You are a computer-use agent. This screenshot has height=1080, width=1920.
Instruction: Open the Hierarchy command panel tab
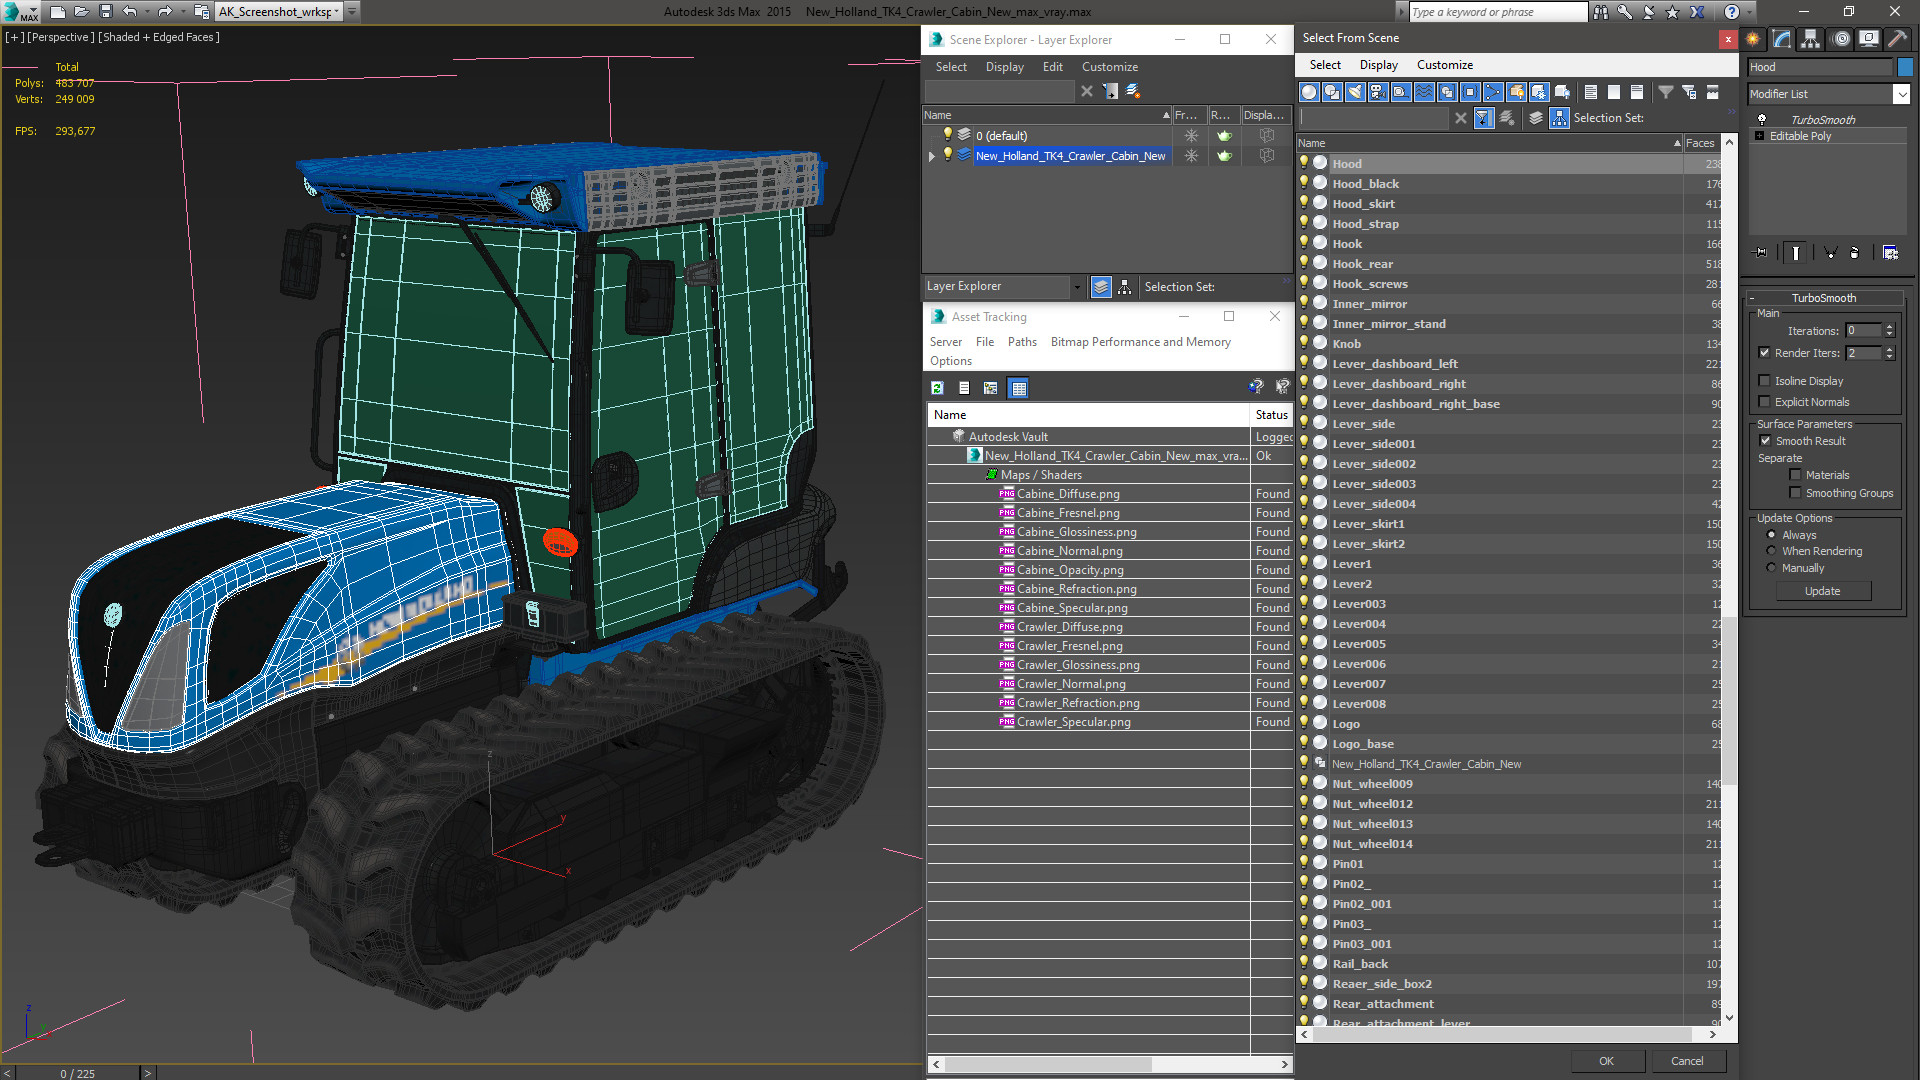pos(1811,39)
